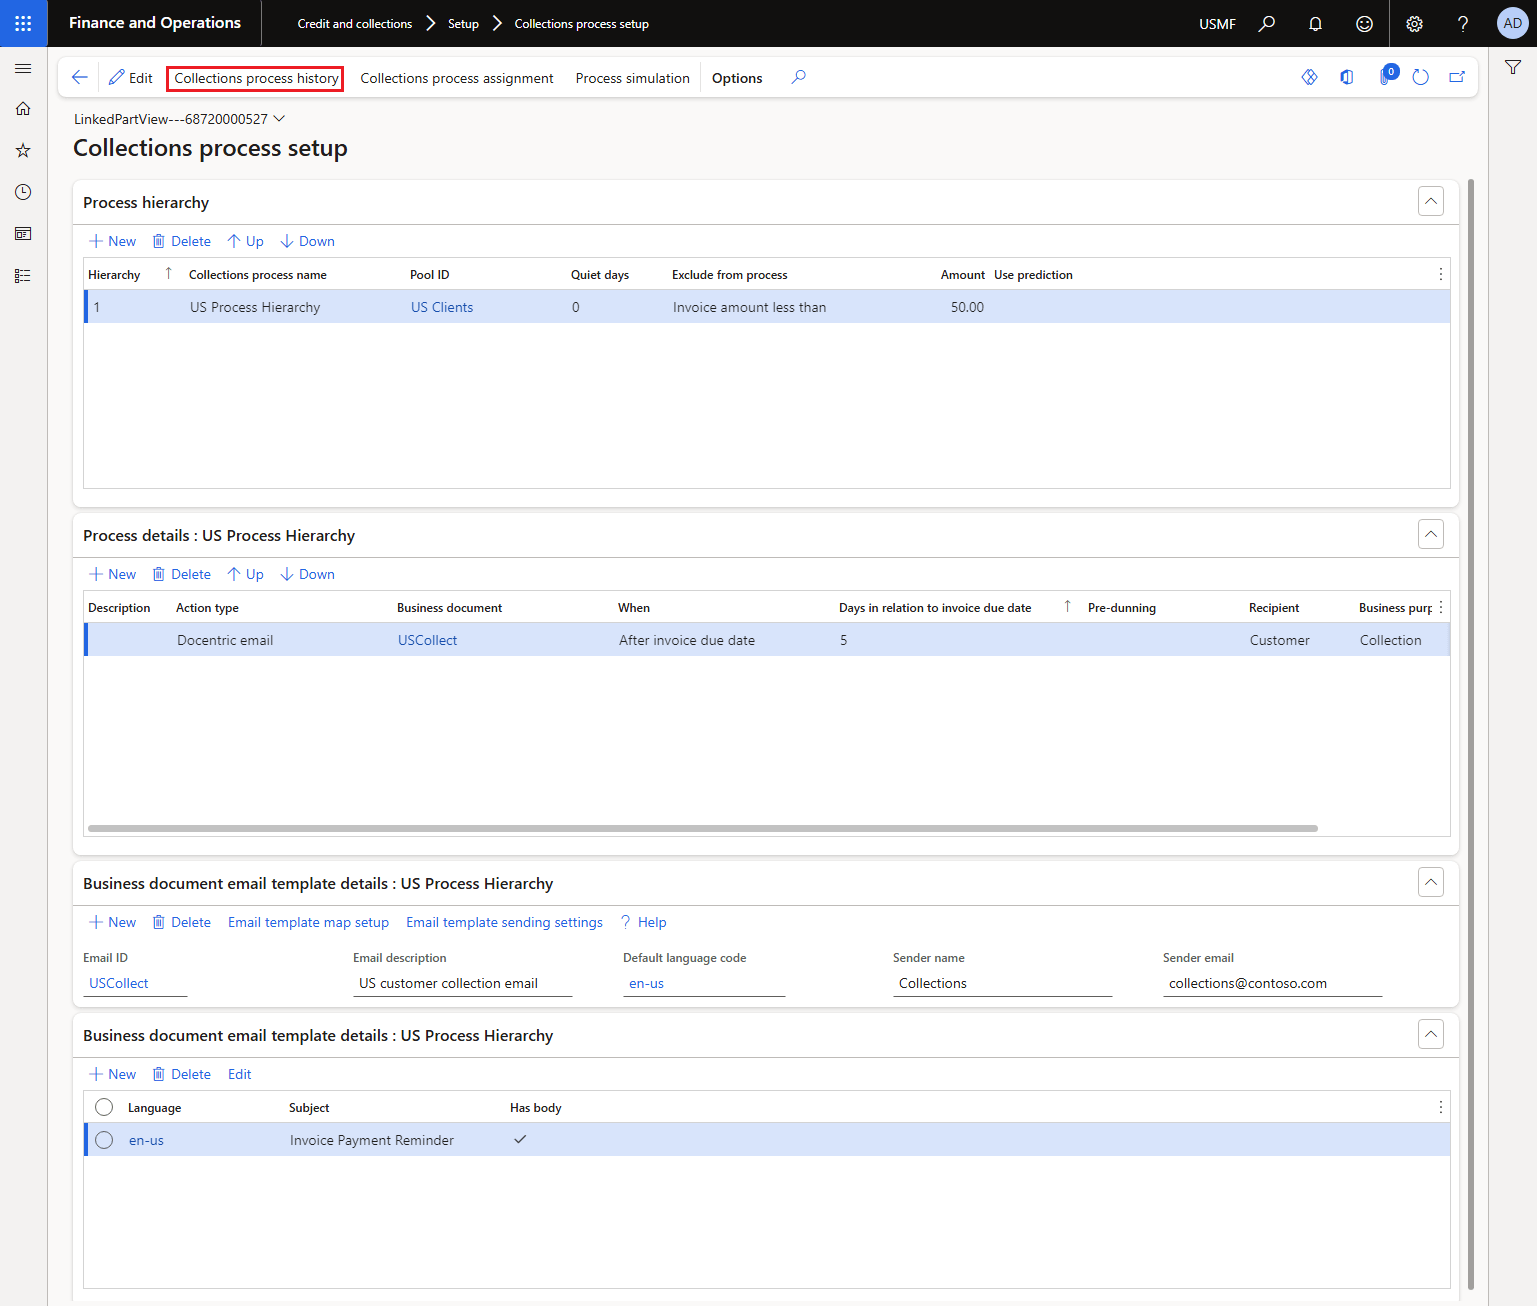Go to Home in sidebar

point(23,109)
